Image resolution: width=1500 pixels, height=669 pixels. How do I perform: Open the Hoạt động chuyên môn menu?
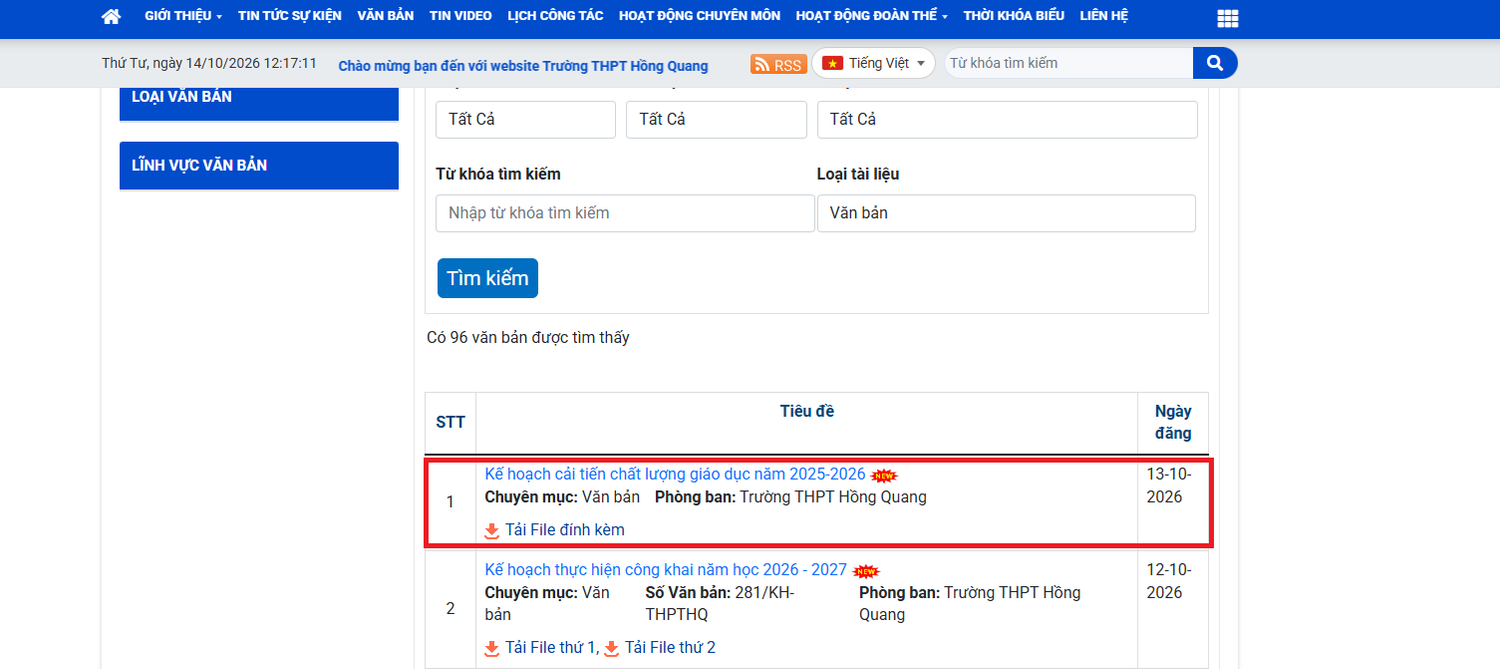pos(699,16)
